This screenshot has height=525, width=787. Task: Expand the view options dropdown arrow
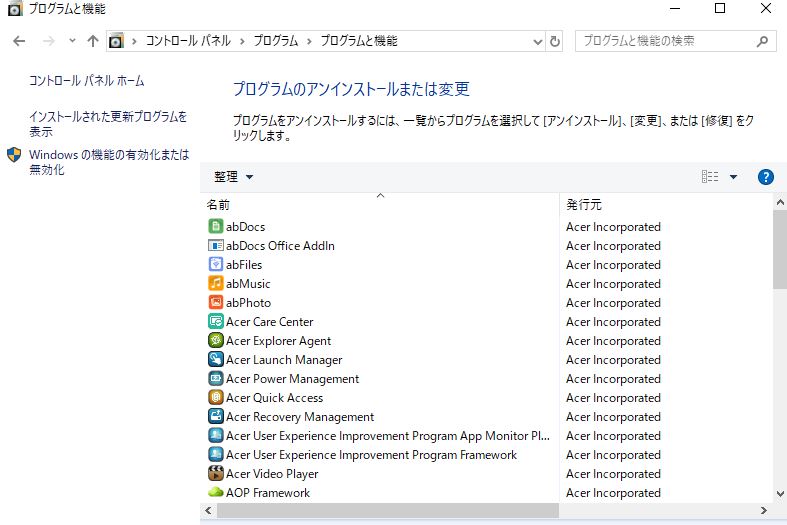tap(733, 177)
